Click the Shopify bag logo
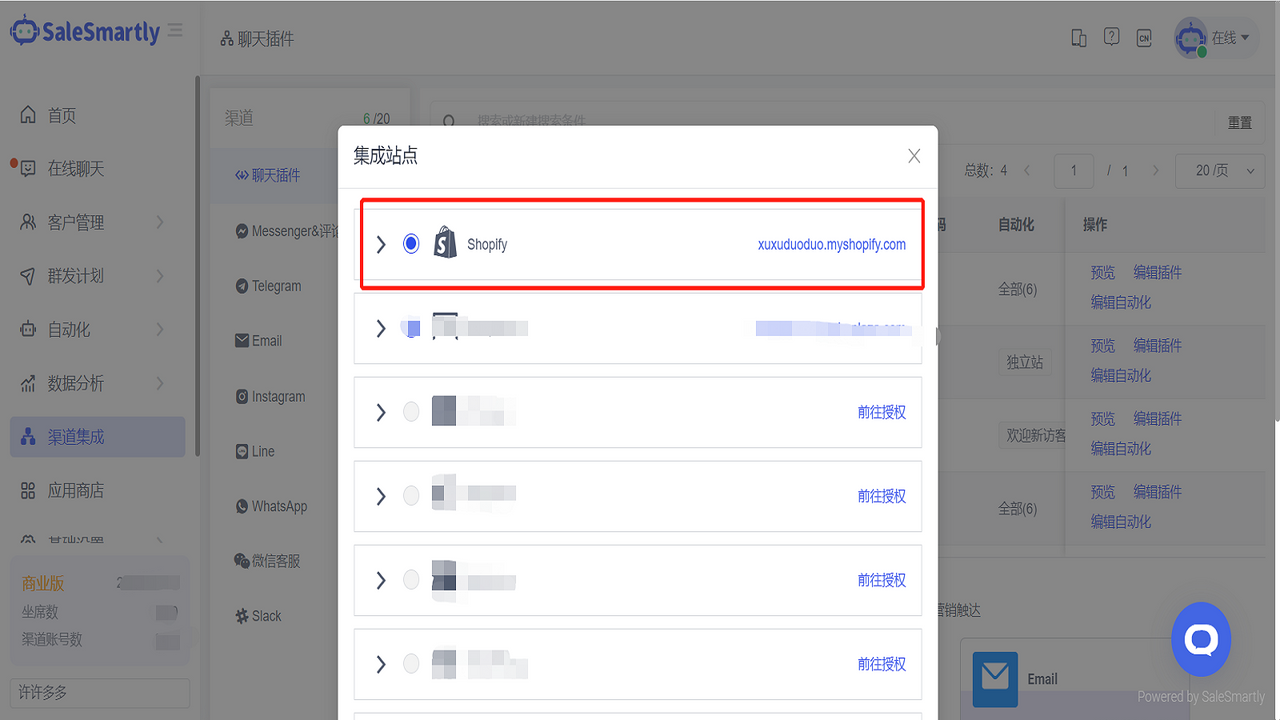Viewport: 1280px width, 720px height. (x=445, y=243)
